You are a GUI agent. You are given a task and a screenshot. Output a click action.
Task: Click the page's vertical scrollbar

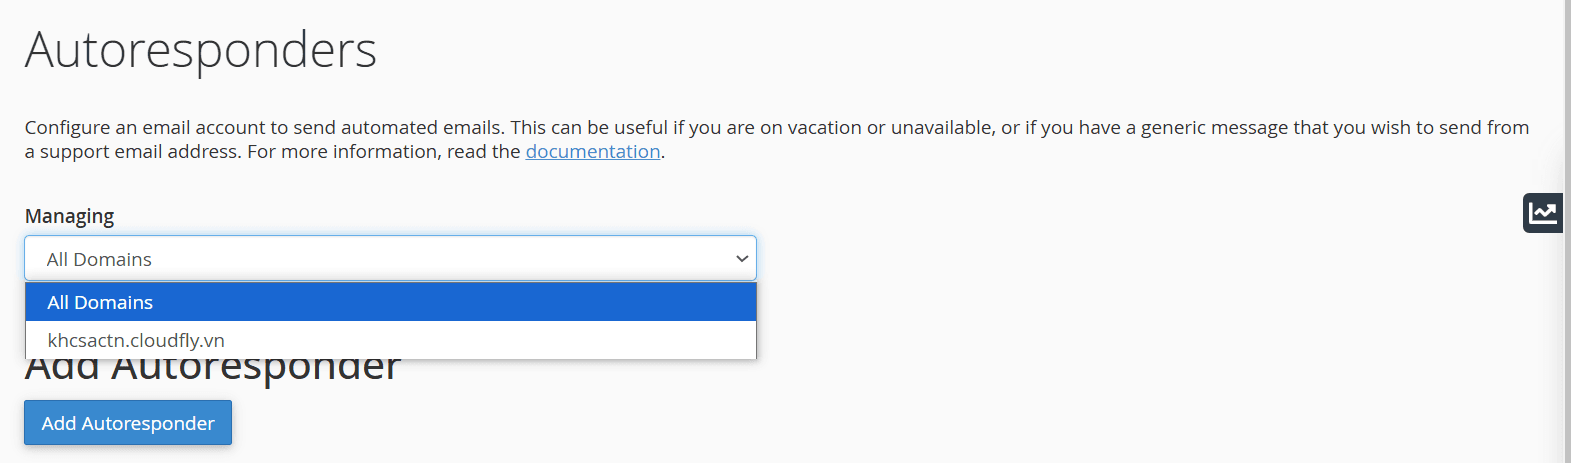tap(1567, 230)
